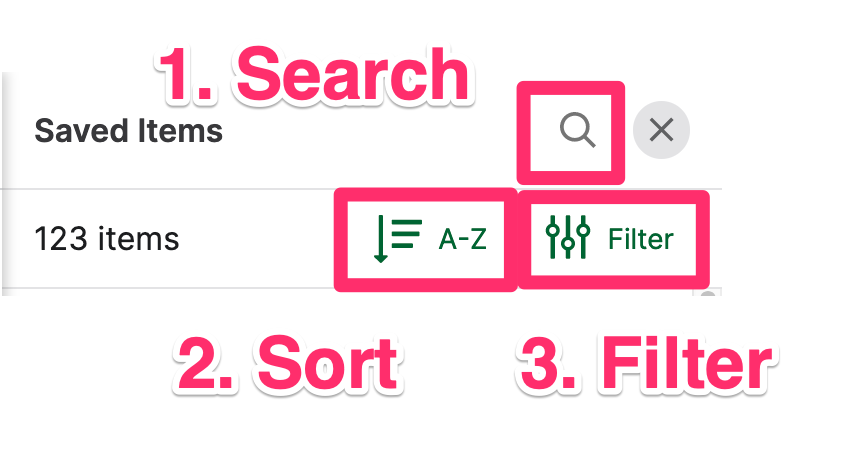Click the pink "3. Filter" callout text
This screenshot has width=844, height=466.
pyautogui.click(x=646, y=363)
